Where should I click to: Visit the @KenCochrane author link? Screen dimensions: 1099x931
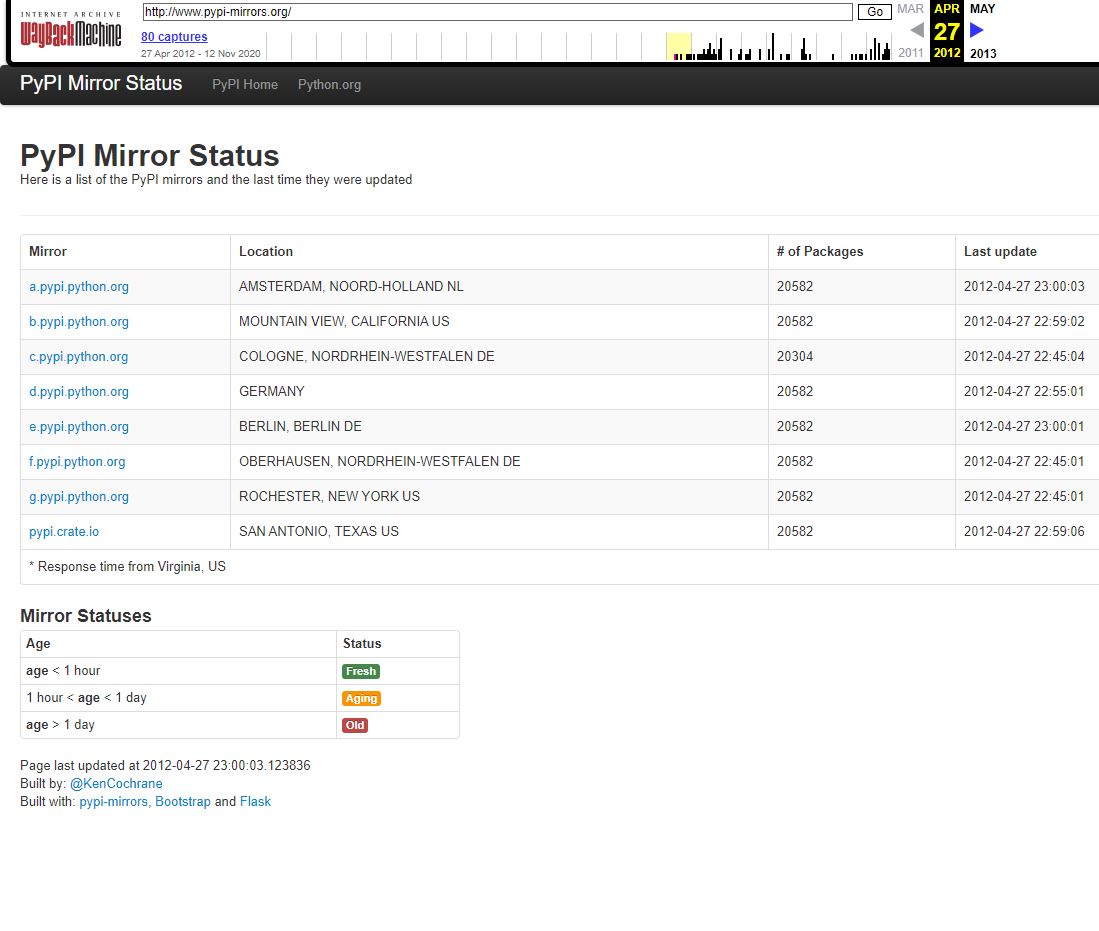[116, 784]
